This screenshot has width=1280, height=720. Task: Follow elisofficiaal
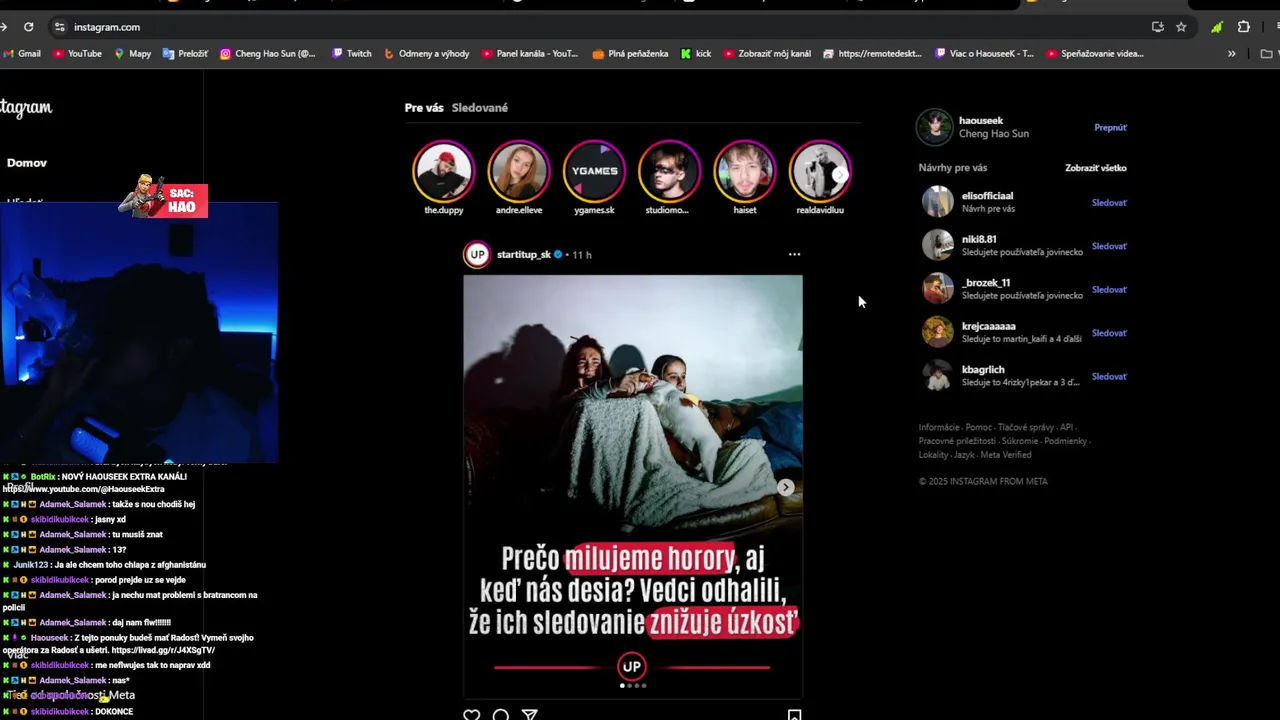[x=1109, y=203]
